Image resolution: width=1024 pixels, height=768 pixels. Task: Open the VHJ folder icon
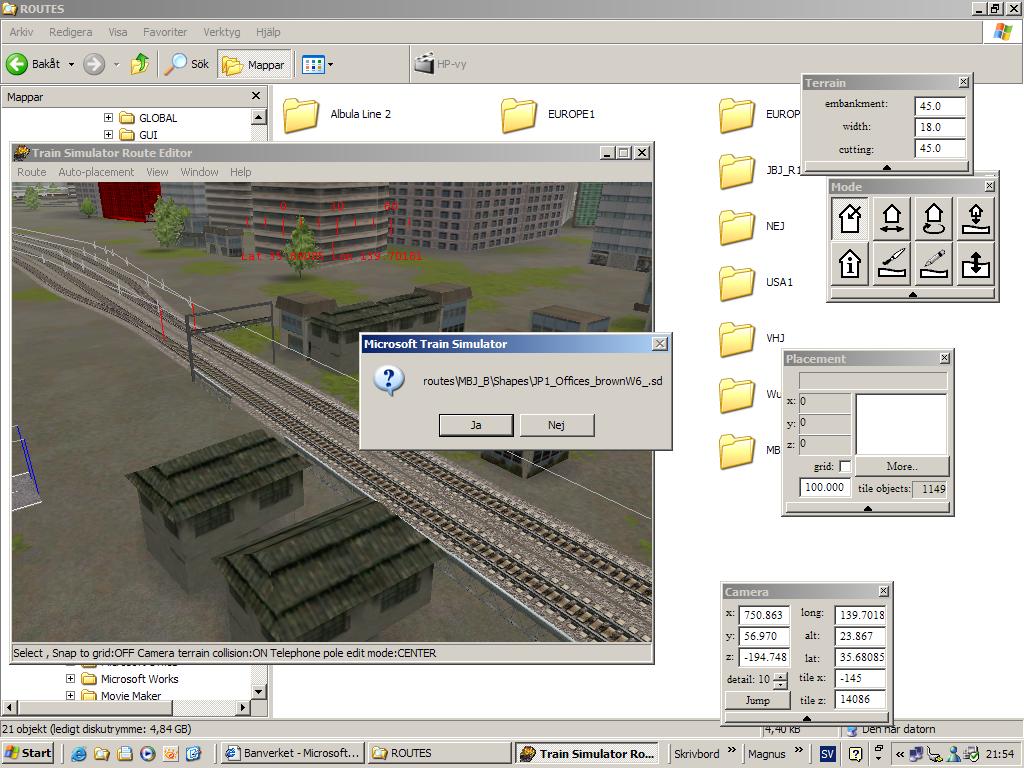pyautogui.click(x=737, y=339)
